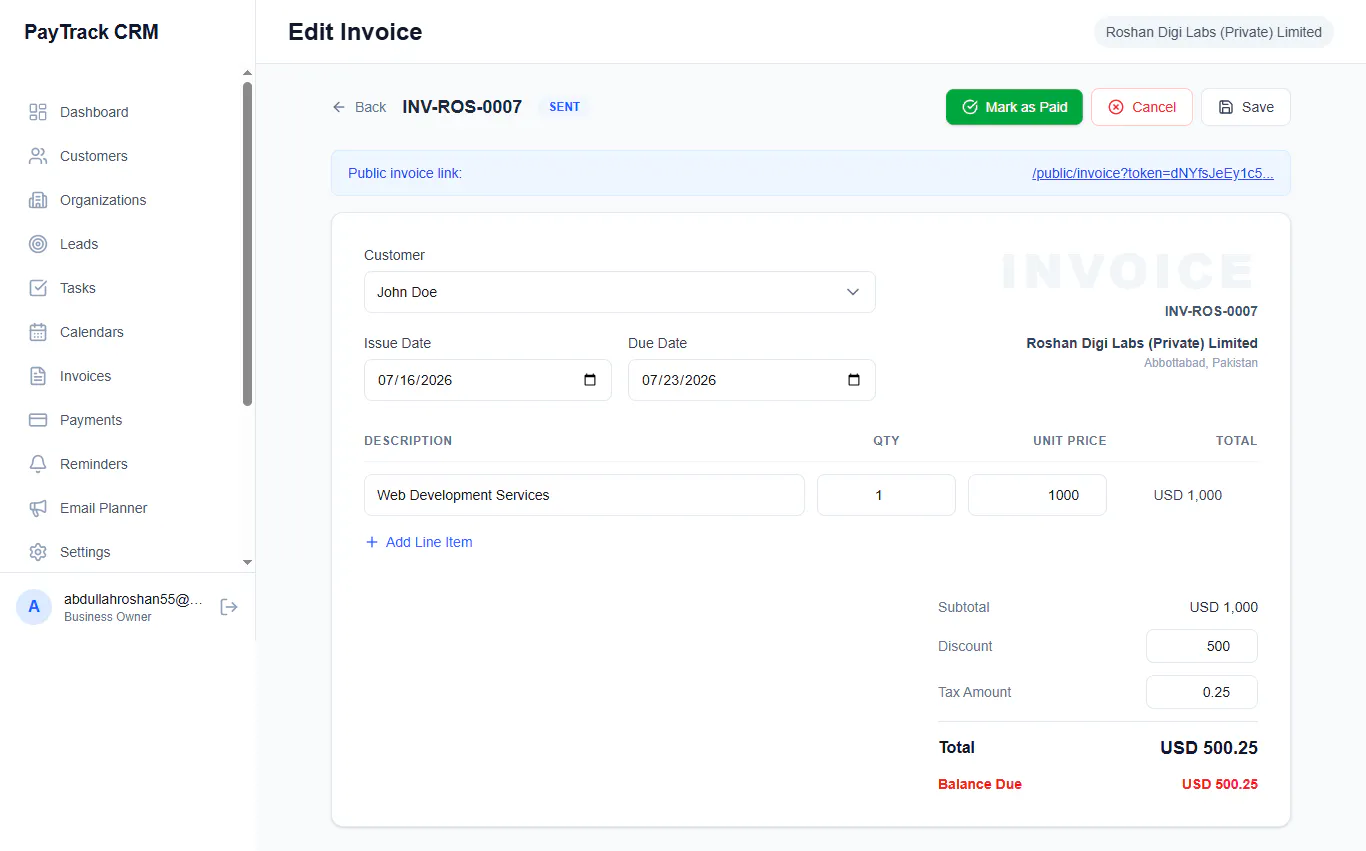The height and width of the screenshot is (851, 1366).
Task: Click the SENT status badge
Action: tap(565, 107)
